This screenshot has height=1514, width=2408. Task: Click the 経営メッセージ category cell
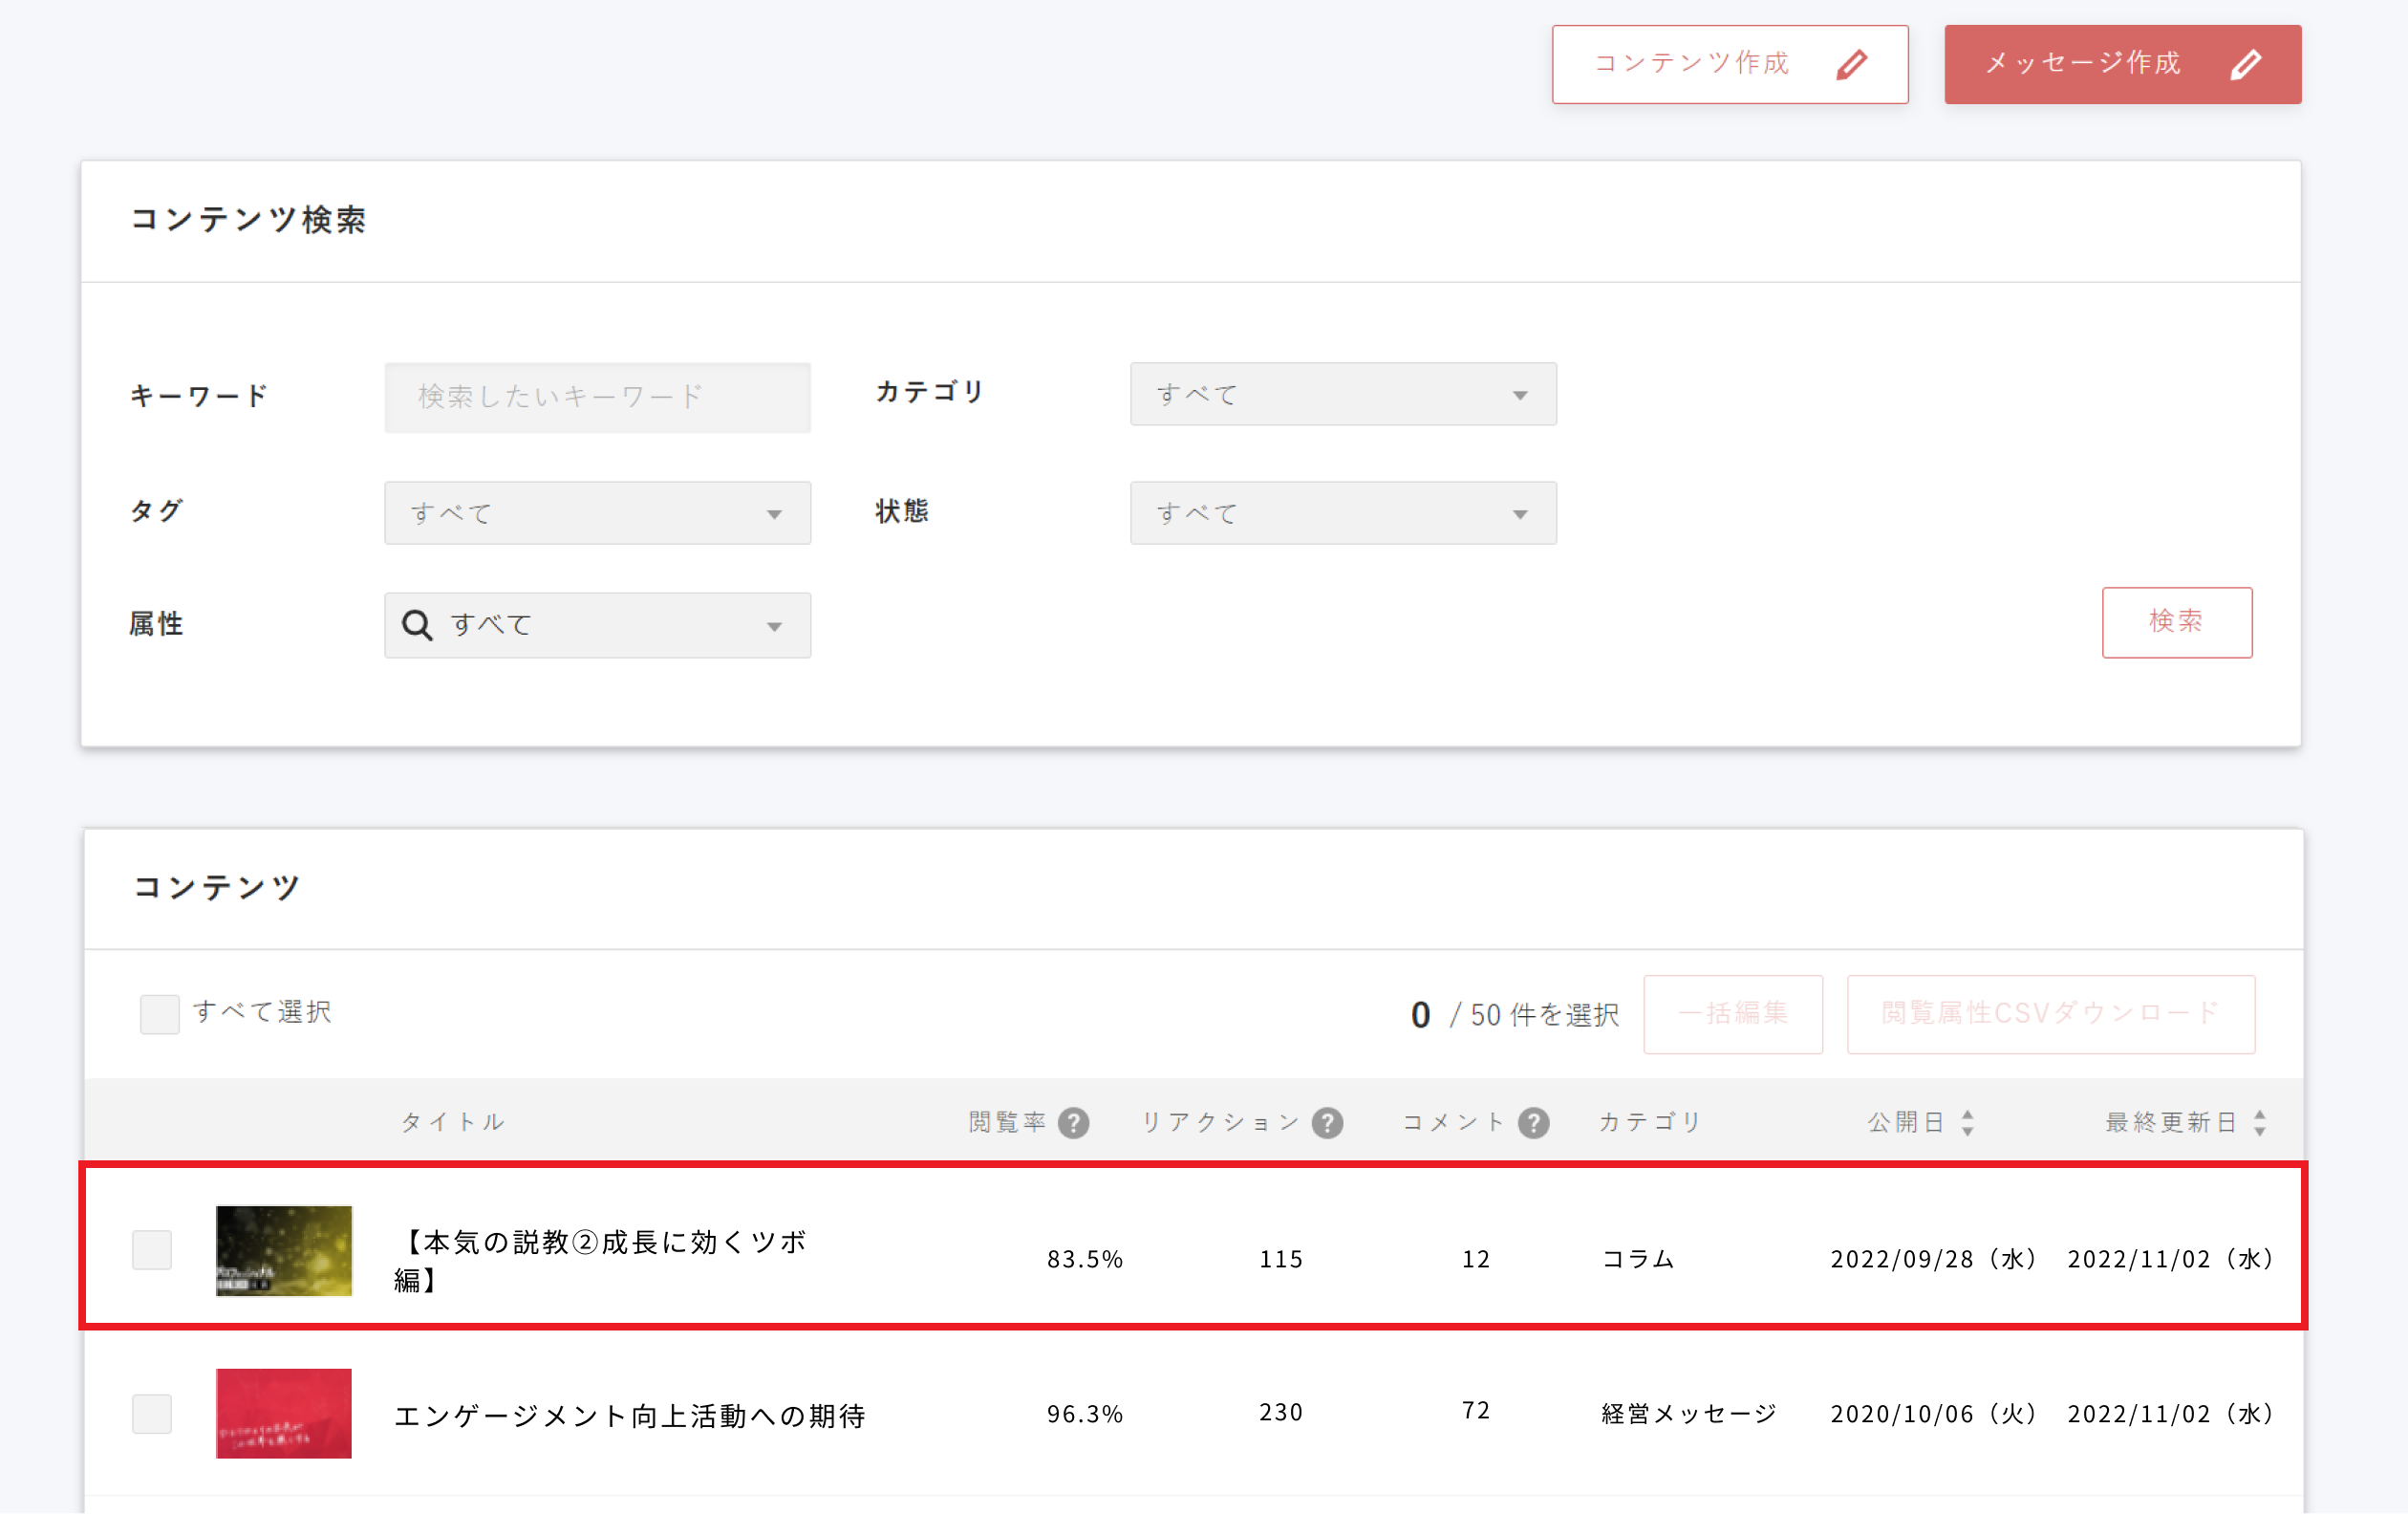tap(1688, 1414)
